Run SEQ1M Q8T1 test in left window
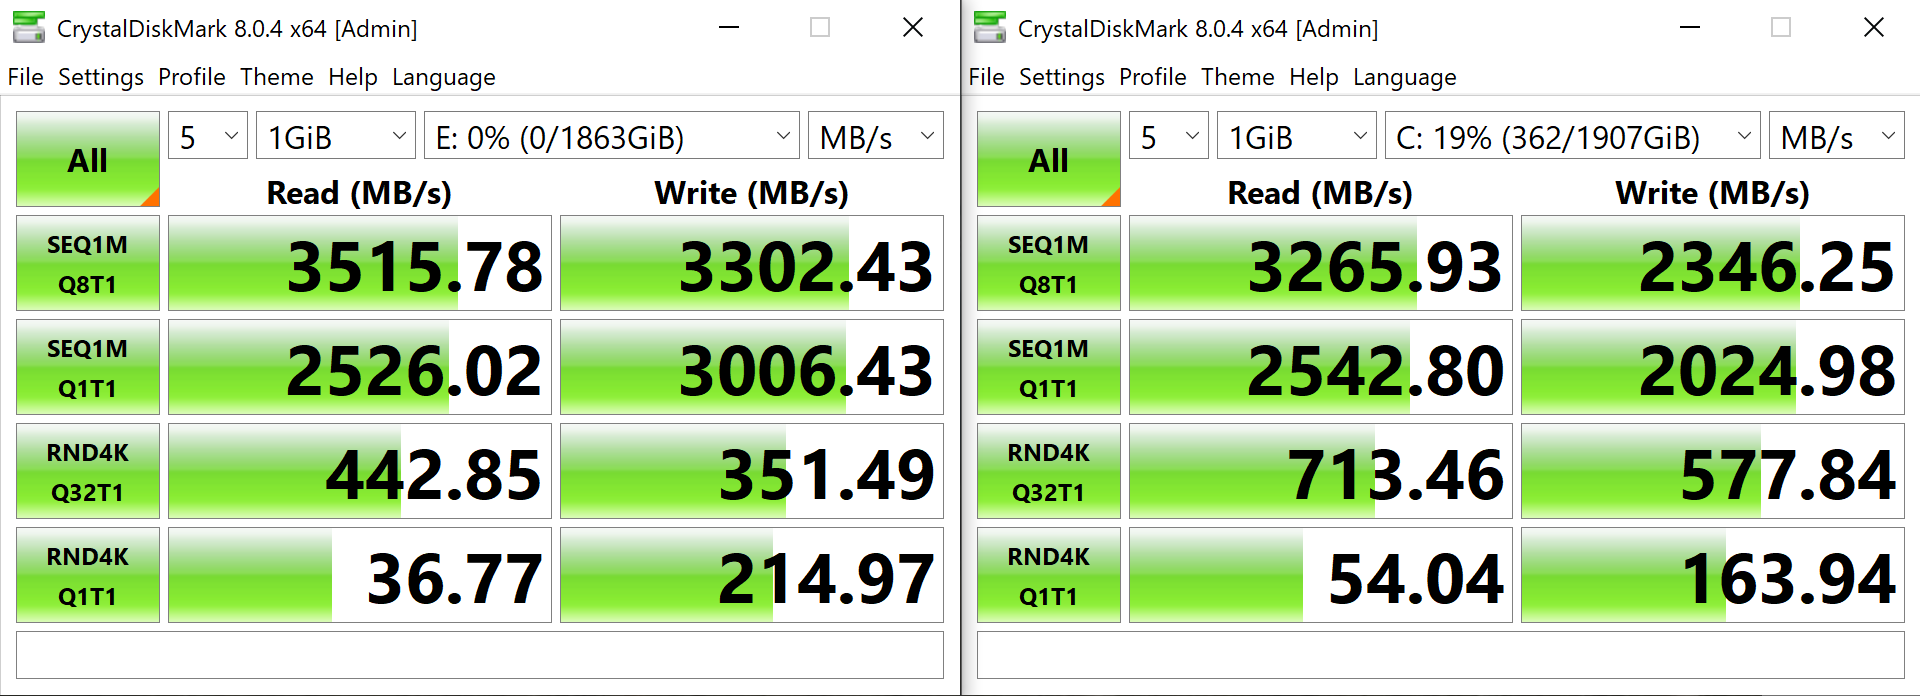The width and height of the screenshot is (1920, 700). [88, 263]
